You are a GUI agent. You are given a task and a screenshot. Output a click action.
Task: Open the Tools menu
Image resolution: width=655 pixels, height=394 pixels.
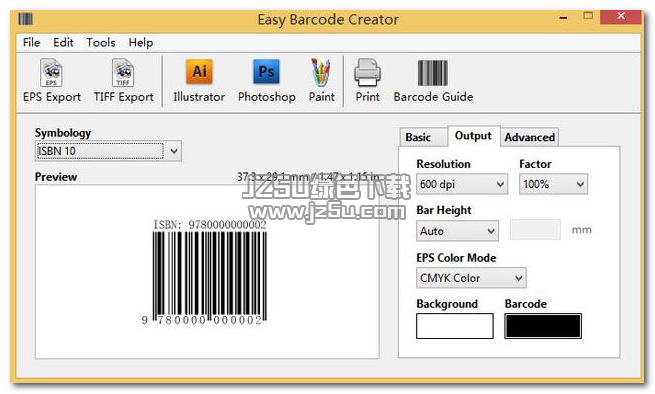coord(101,42)
